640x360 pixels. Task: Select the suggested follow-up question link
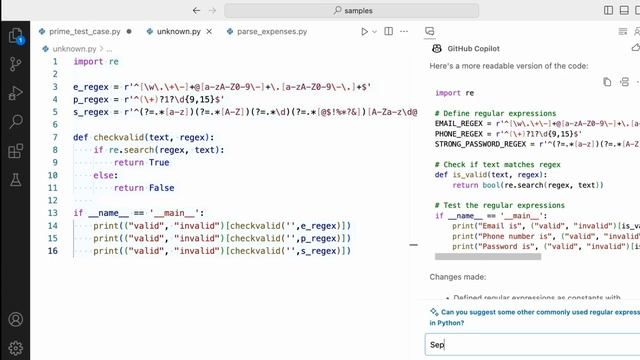(x=534, y=317)
